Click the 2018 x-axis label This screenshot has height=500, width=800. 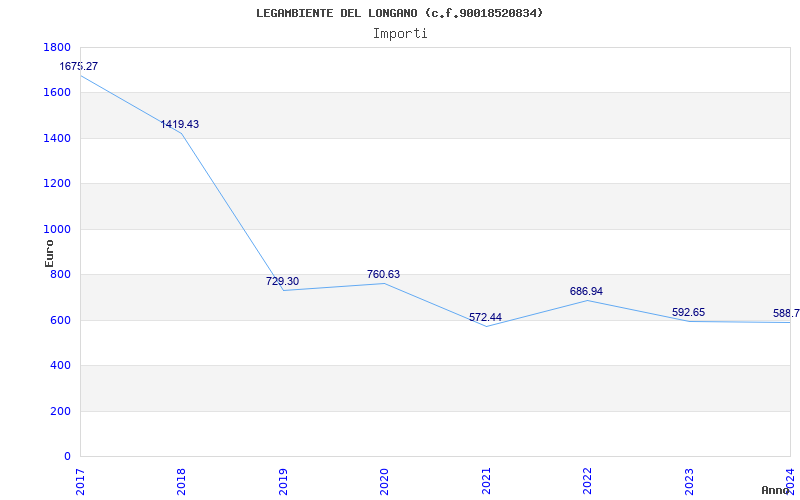tap(181, 482)
